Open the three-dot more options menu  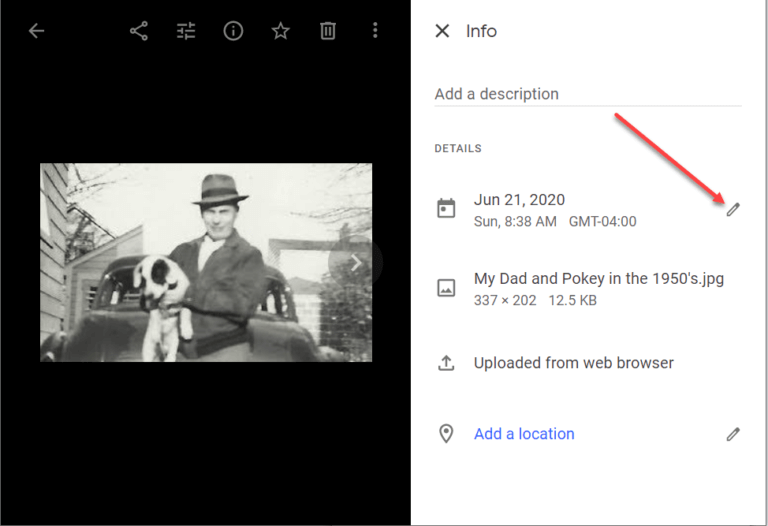(x=375, y=30)
